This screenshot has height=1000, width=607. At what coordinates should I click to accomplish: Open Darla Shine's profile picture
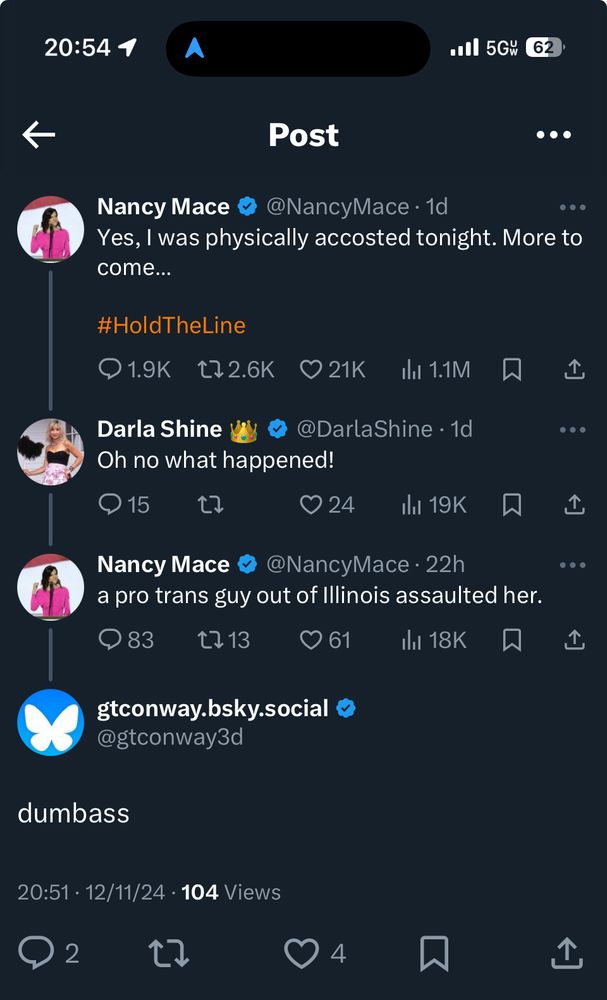(x=50, y=452)
